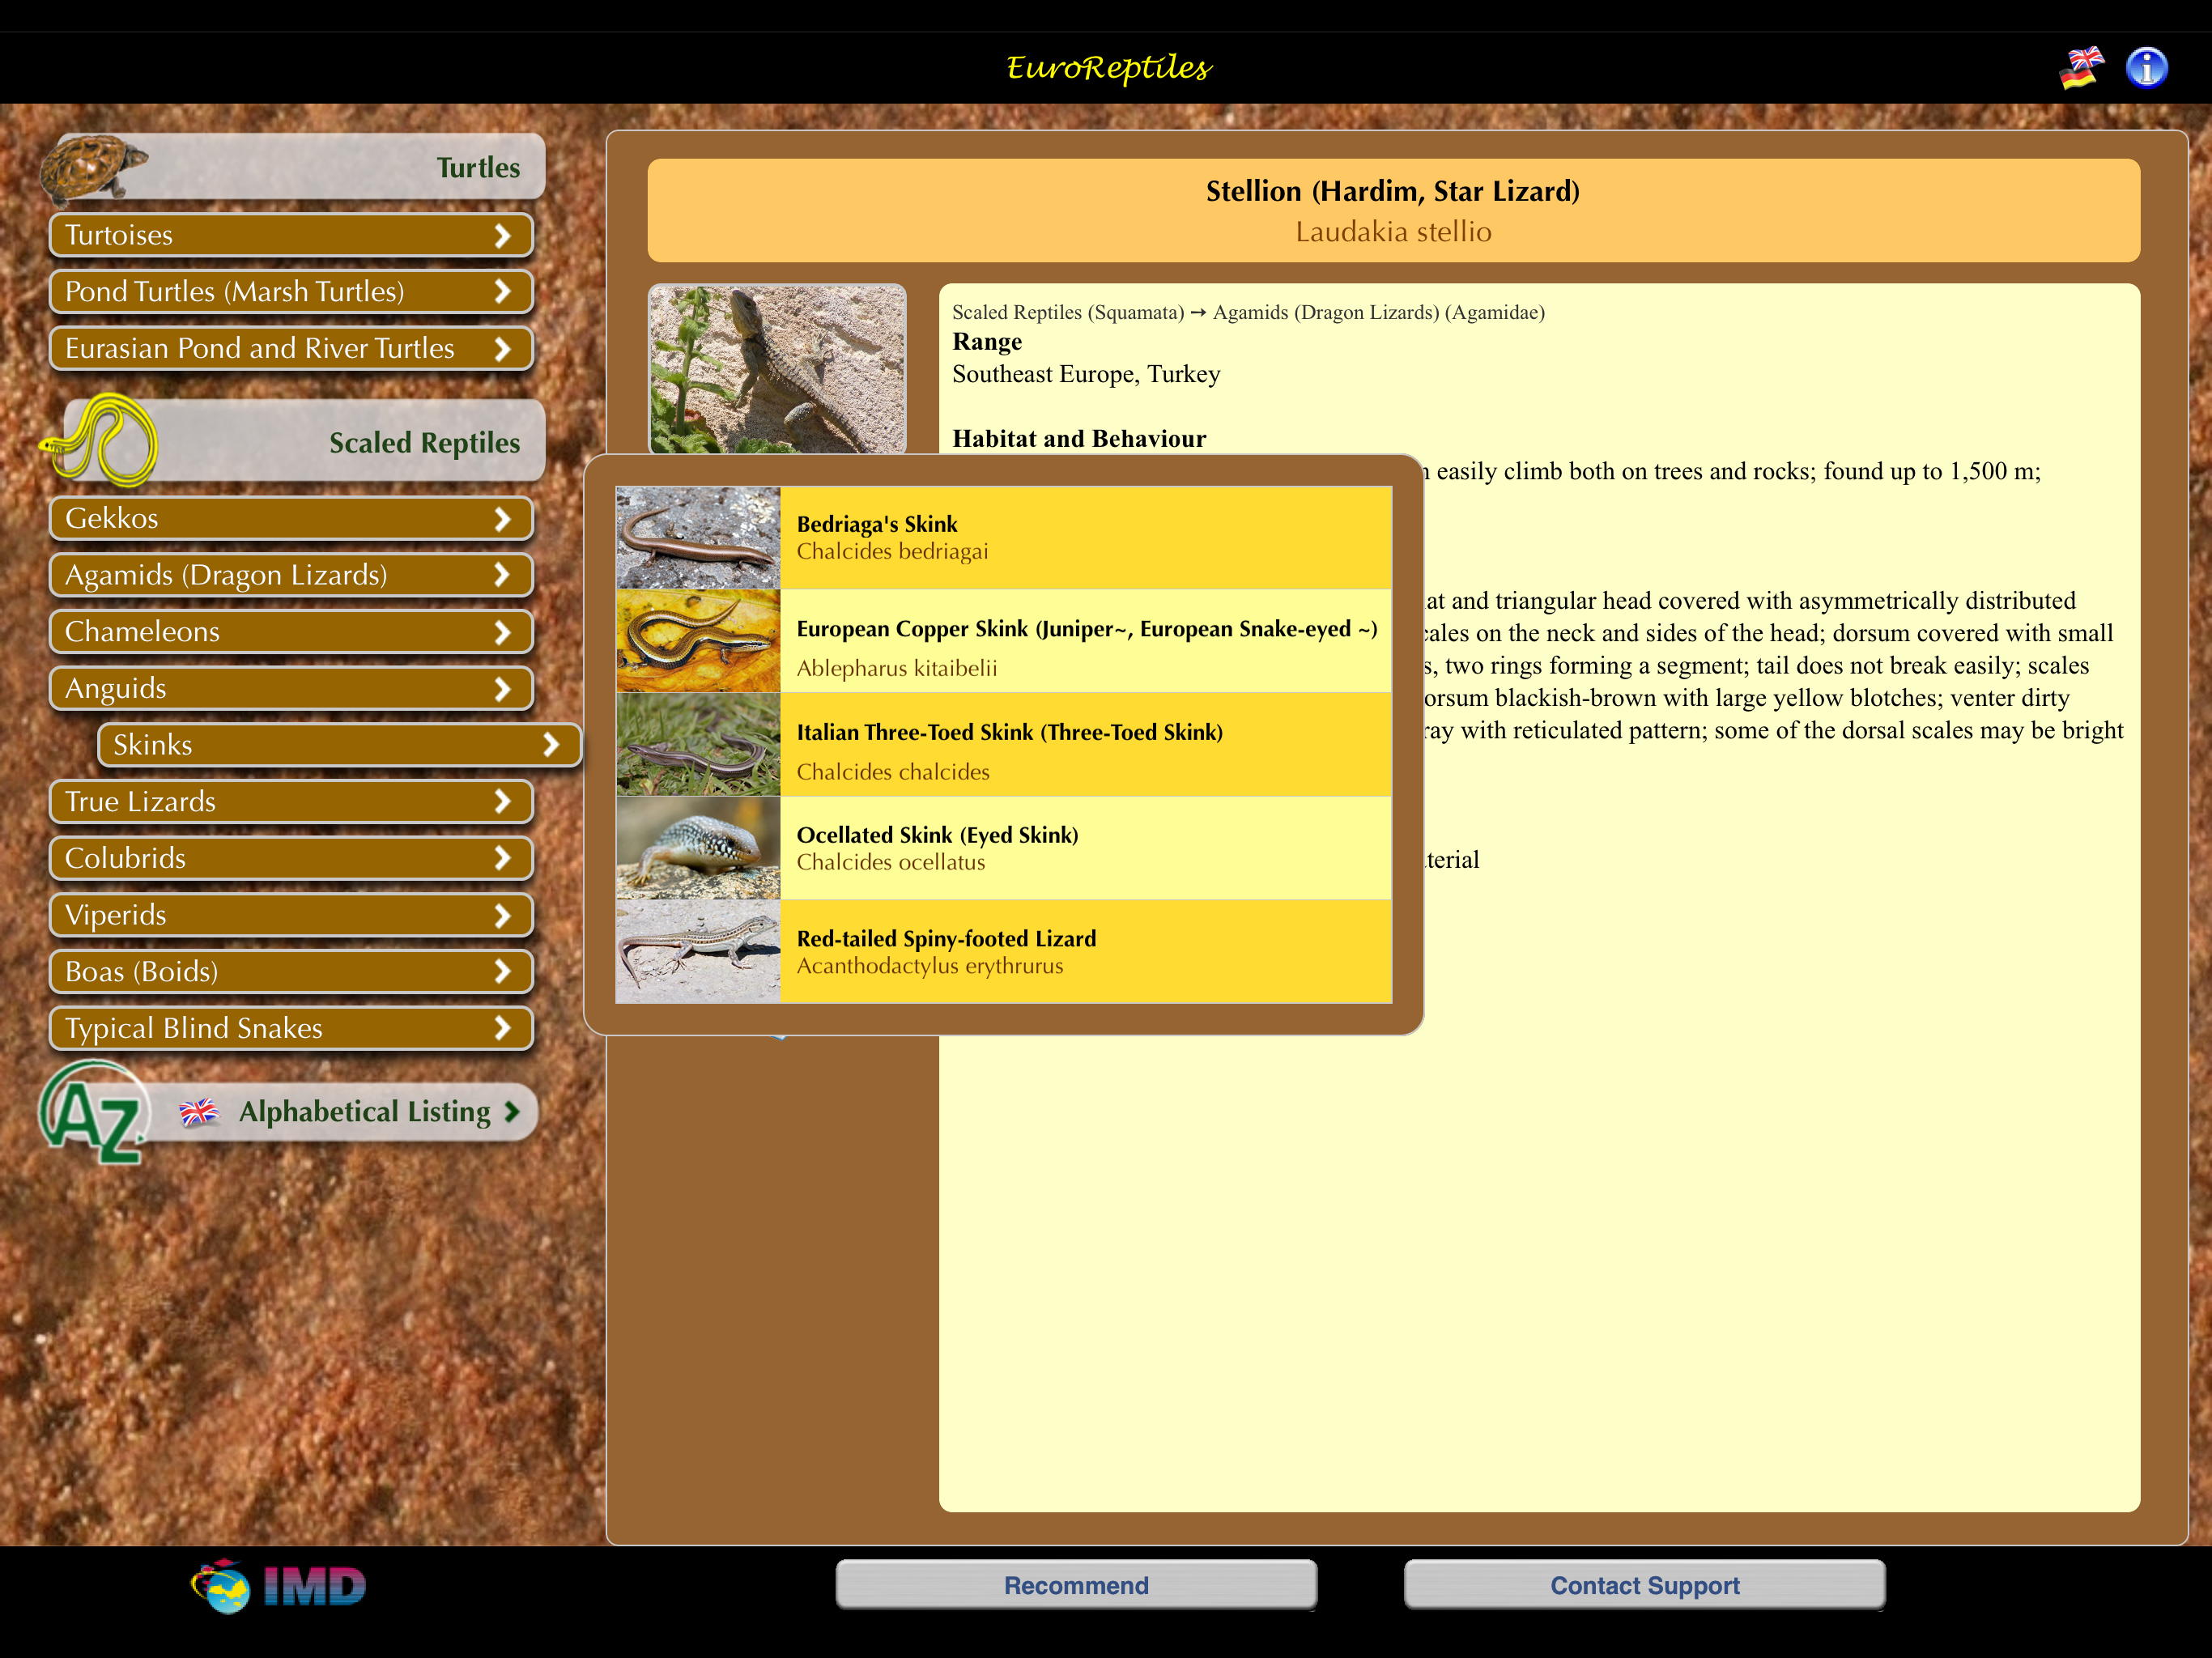Image resolution: width=2212 pixels, height=1658 pixels.
Task: Click the IMD logo
Action: coord(279,1586)
